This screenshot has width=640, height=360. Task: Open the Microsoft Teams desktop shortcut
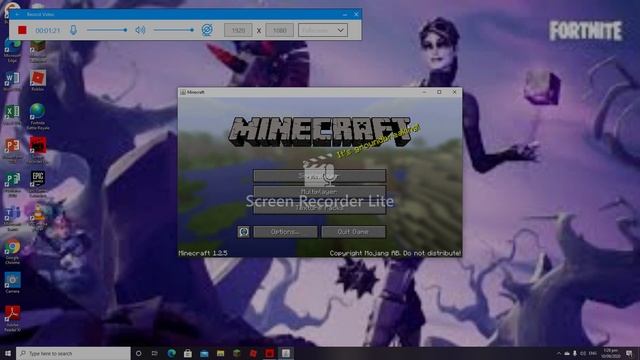pos(12,218)
